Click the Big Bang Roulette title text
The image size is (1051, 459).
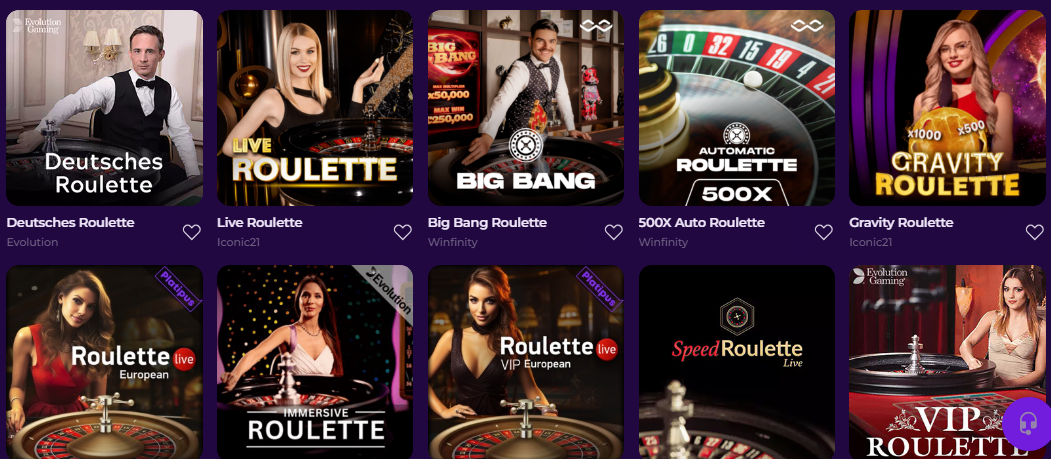487,223
